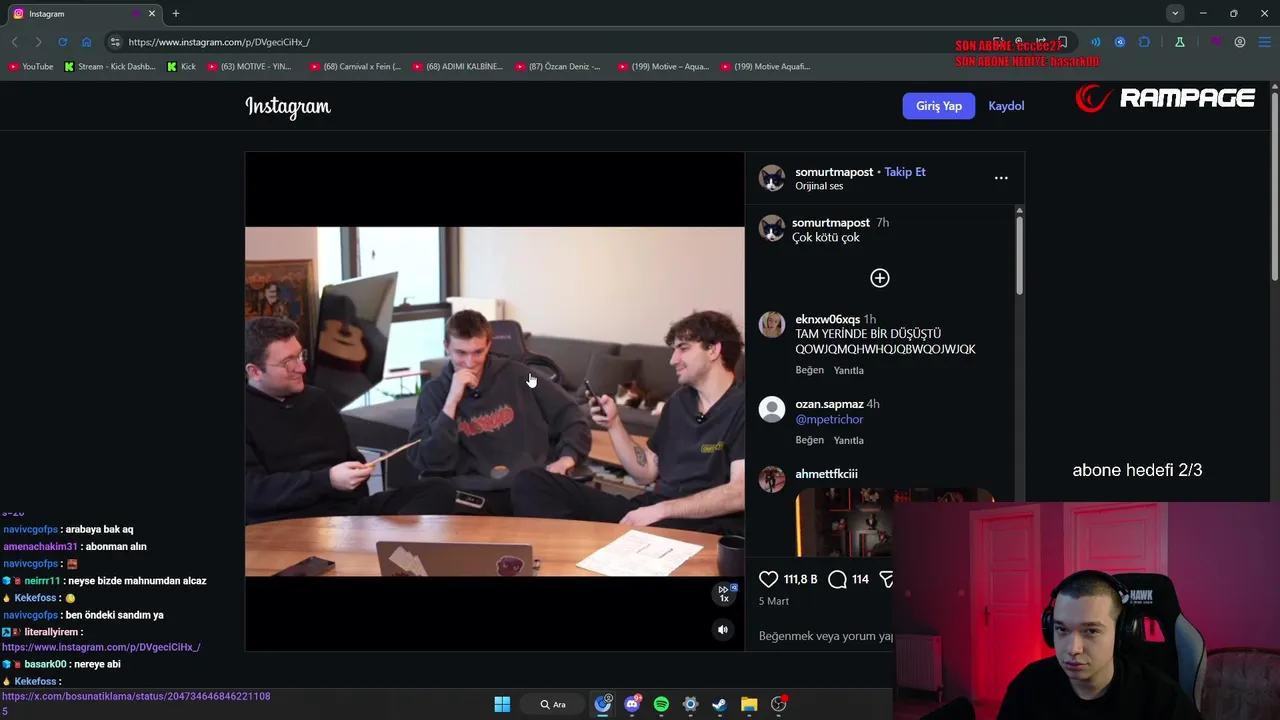Viewport: 1280px width, 720px height.
Task: Open Discord from the taskbar
Action: pos(632,704)
